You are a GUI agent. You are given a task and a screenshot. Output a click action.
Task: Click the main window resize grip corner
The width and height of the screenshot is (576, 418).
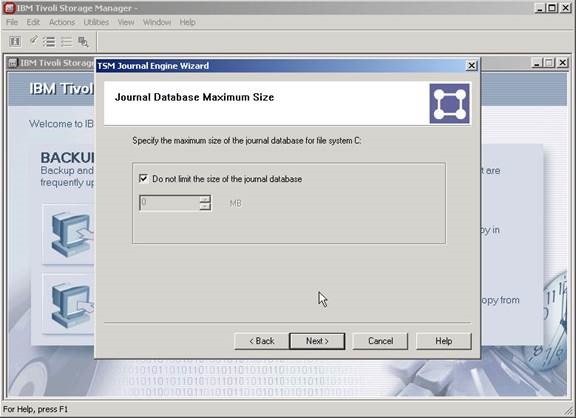coord(568,412)
